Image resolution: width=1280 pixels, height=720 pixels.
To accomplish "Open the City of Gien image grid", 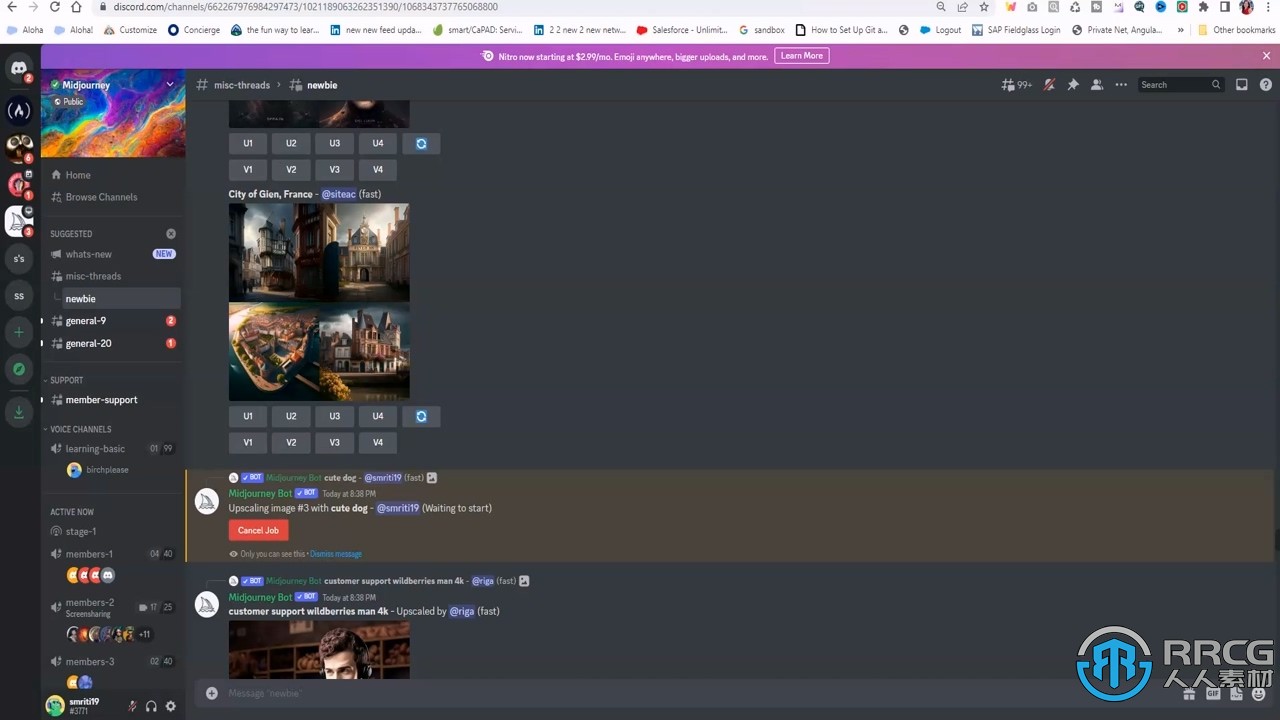I will (x=319, y=302).
